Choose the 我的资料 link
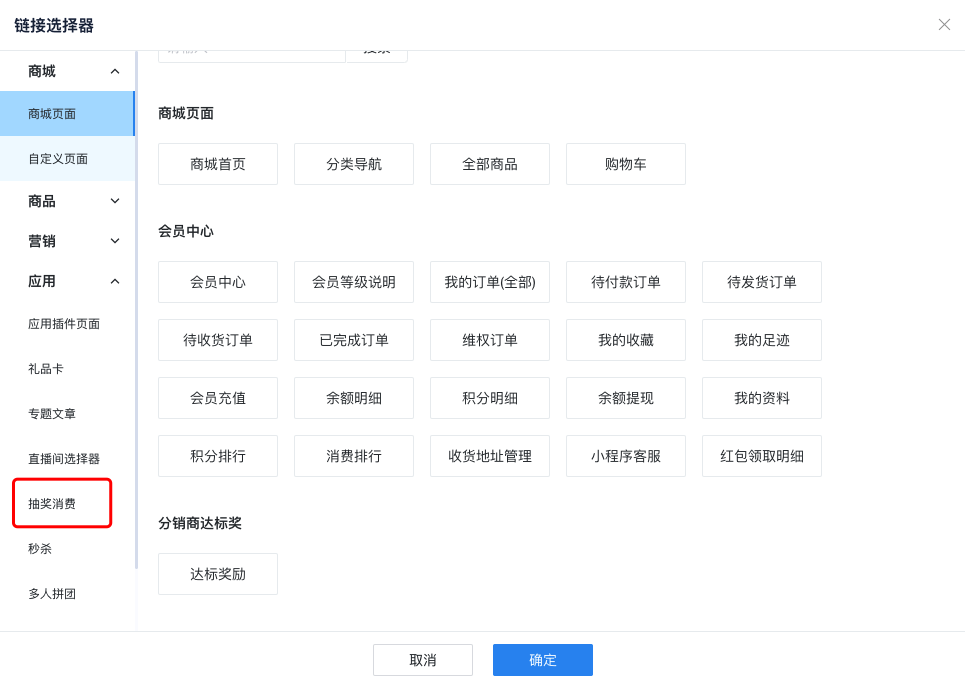This screenshot has height=687, width=965. (x=762, y=398)
